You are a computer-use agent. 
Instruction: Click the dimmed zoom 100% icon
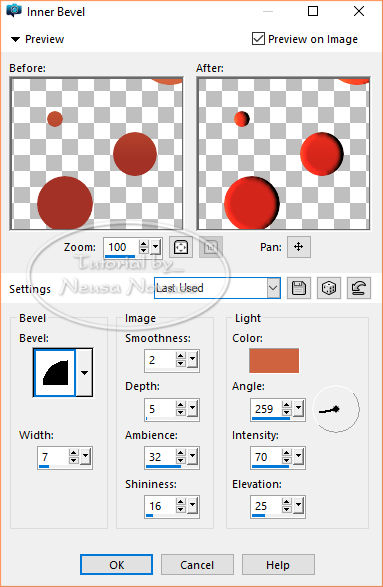coord(211,247)
